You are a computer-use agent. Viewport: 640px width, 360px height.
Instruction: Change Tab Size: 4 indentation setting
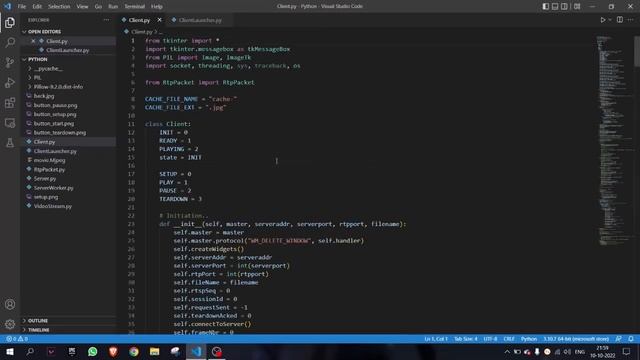[466, 339]
